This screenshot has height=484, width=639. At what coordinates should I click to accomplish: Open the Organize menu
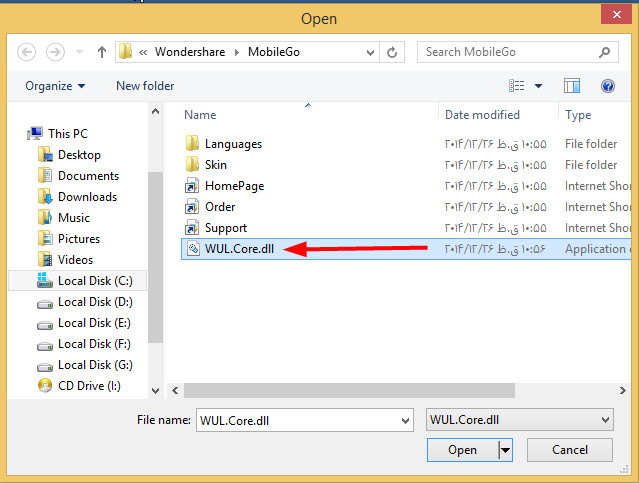pyautogui.click(x=55, y=86)
